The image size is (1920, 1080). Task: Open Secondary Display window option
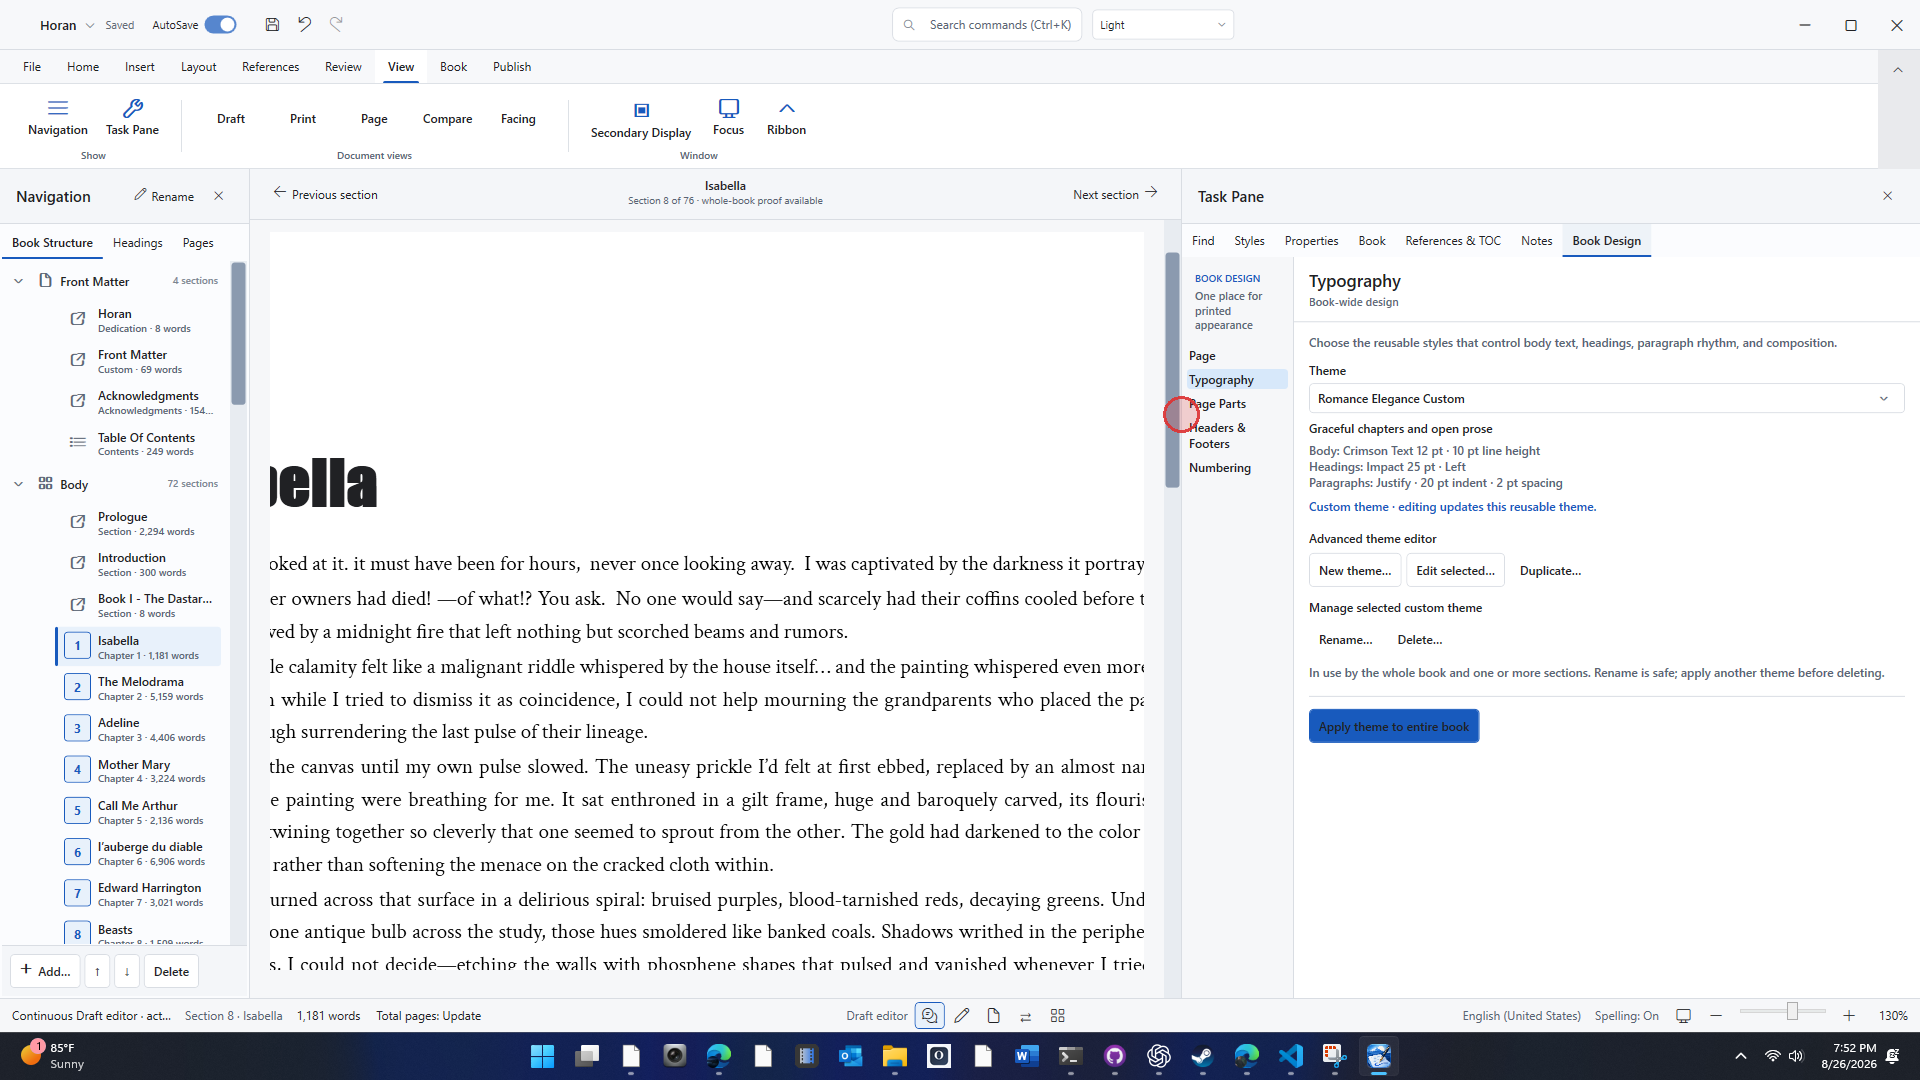click(x=641, y=119)
